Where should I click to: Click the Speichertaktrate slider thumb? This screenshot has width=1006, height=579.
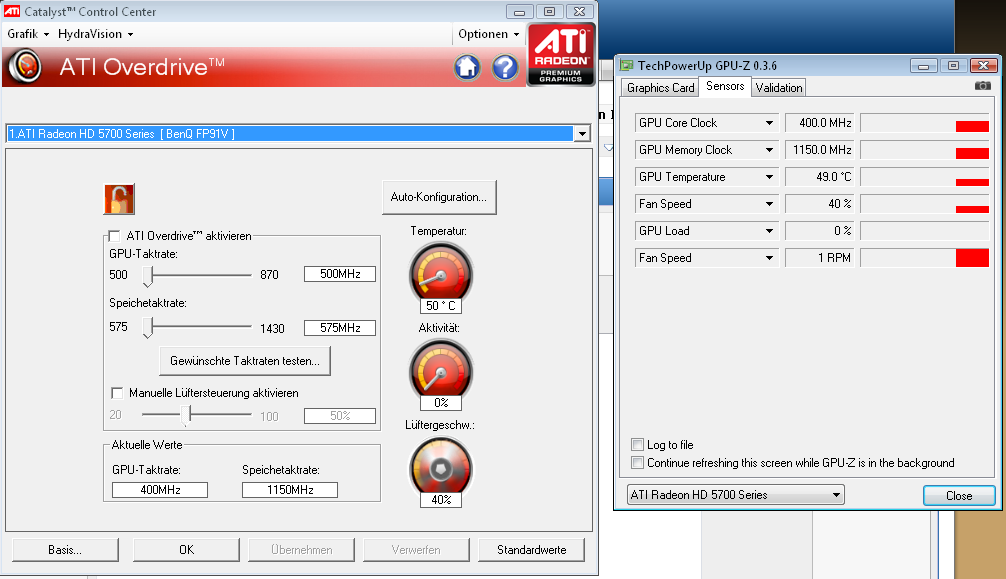click(x=148, y=327)
